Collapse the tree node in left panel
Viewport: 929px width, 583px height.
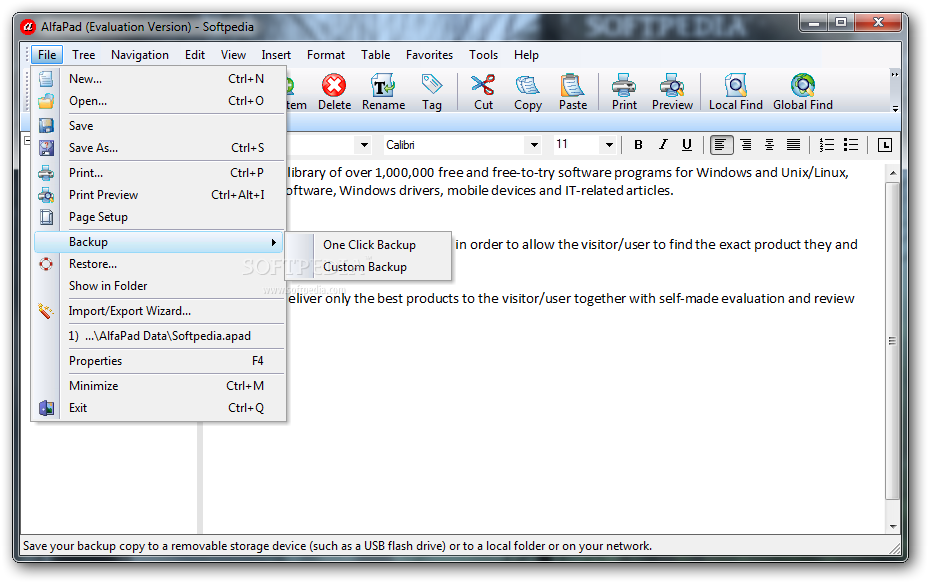[27, 140]
